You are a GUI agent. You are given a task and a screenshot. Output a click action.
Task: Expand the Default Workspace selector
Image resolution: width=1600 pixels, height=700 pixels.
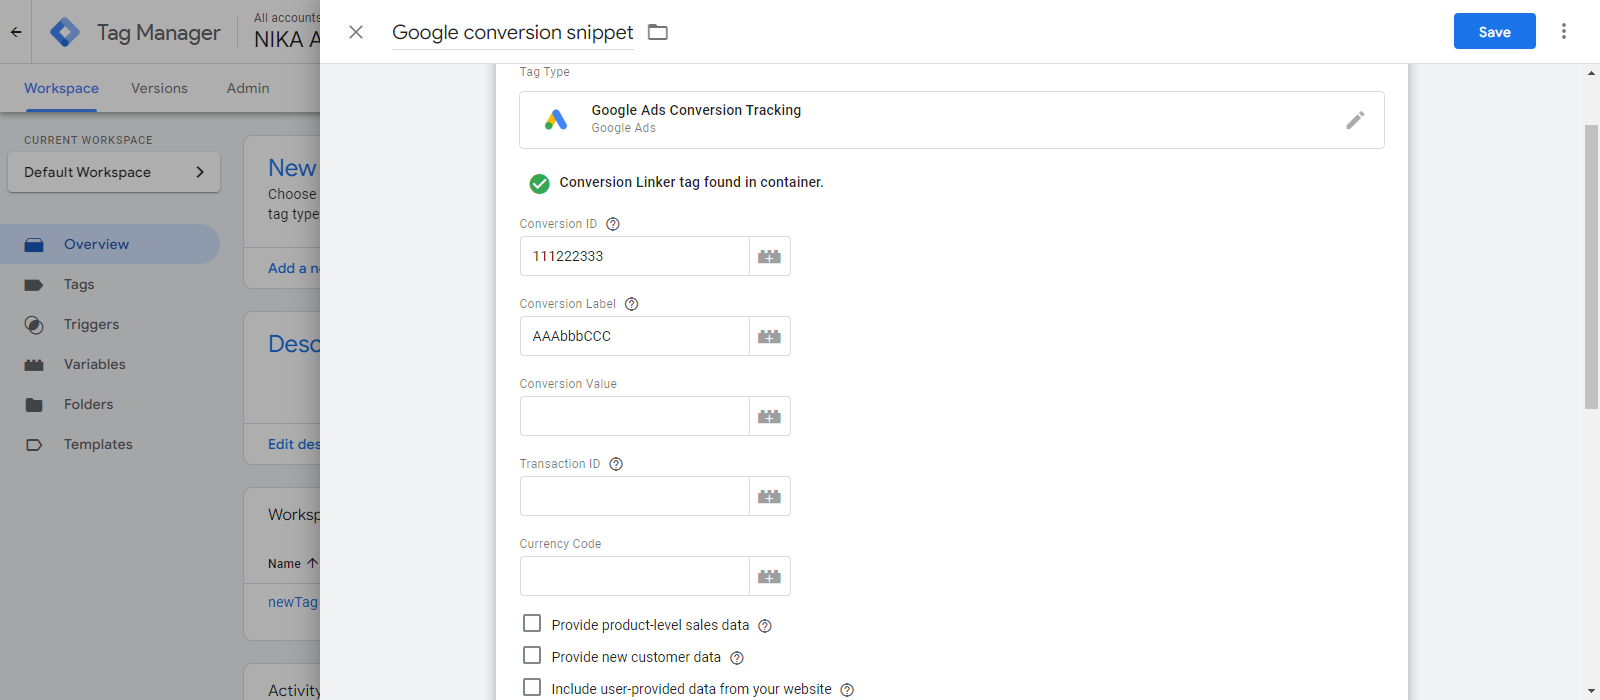114,172
